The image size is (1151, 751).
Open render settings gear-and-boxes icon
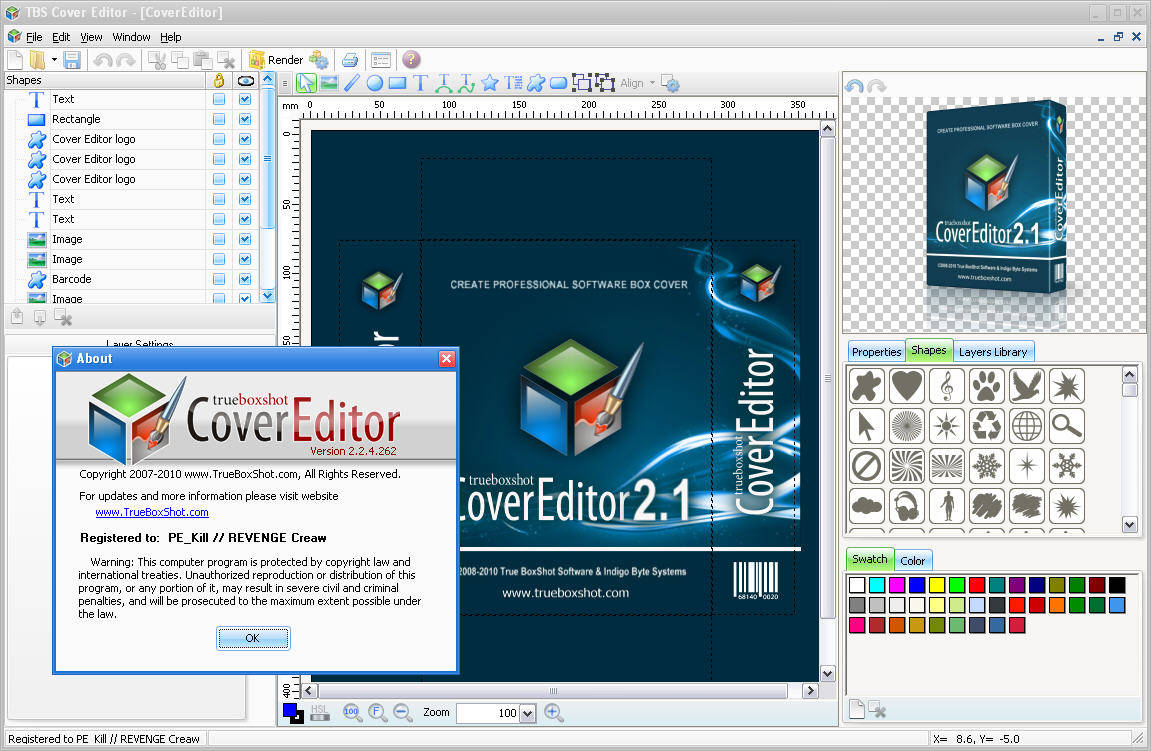coord(319,60)
